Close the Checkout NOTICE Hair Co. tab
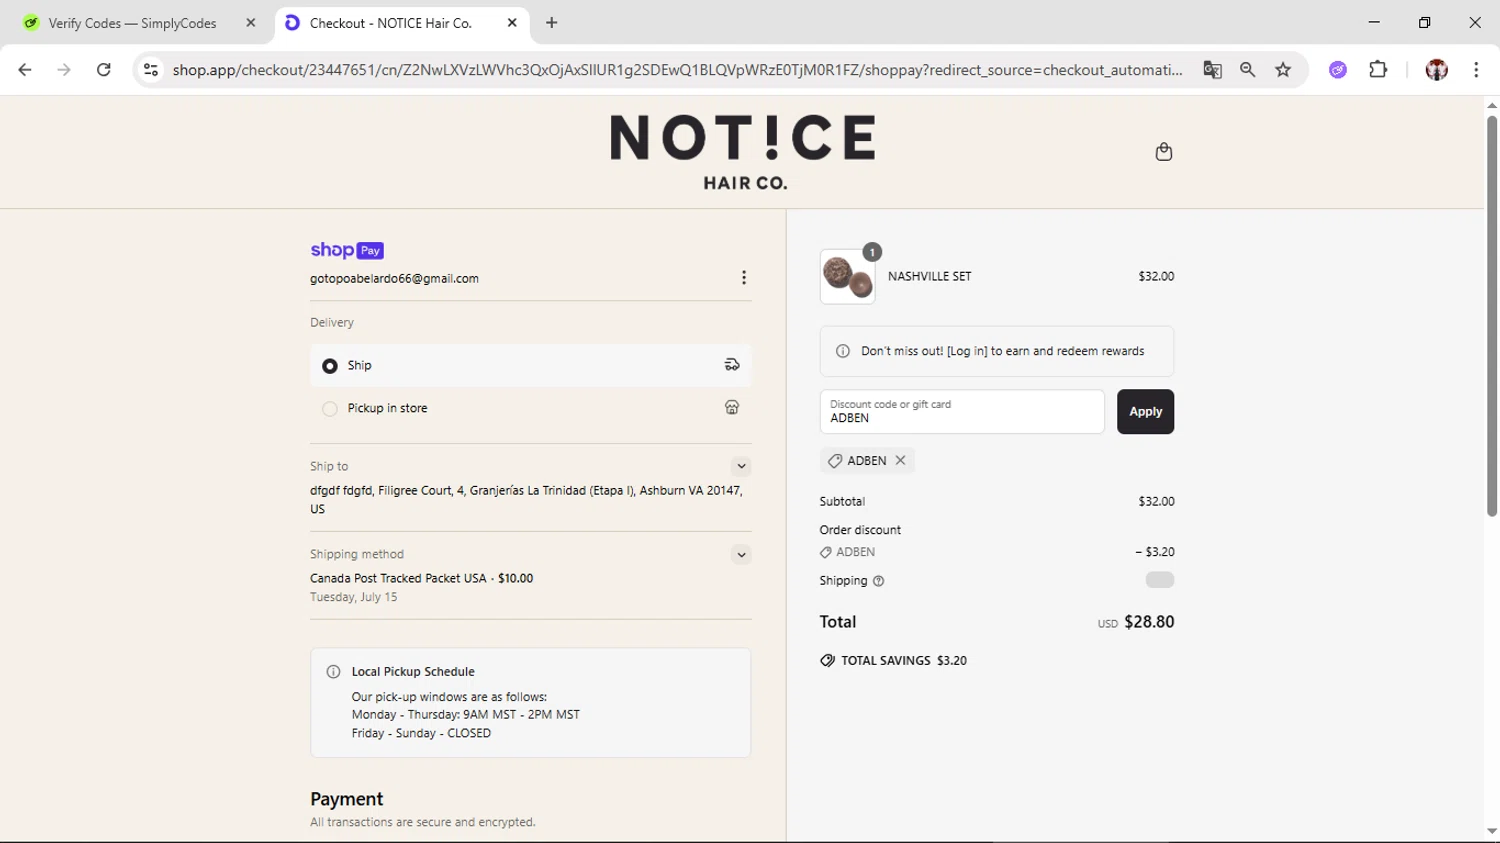The height and width of the screenshot is (843, 1500). pyautogui.click(x=512, y=22)
